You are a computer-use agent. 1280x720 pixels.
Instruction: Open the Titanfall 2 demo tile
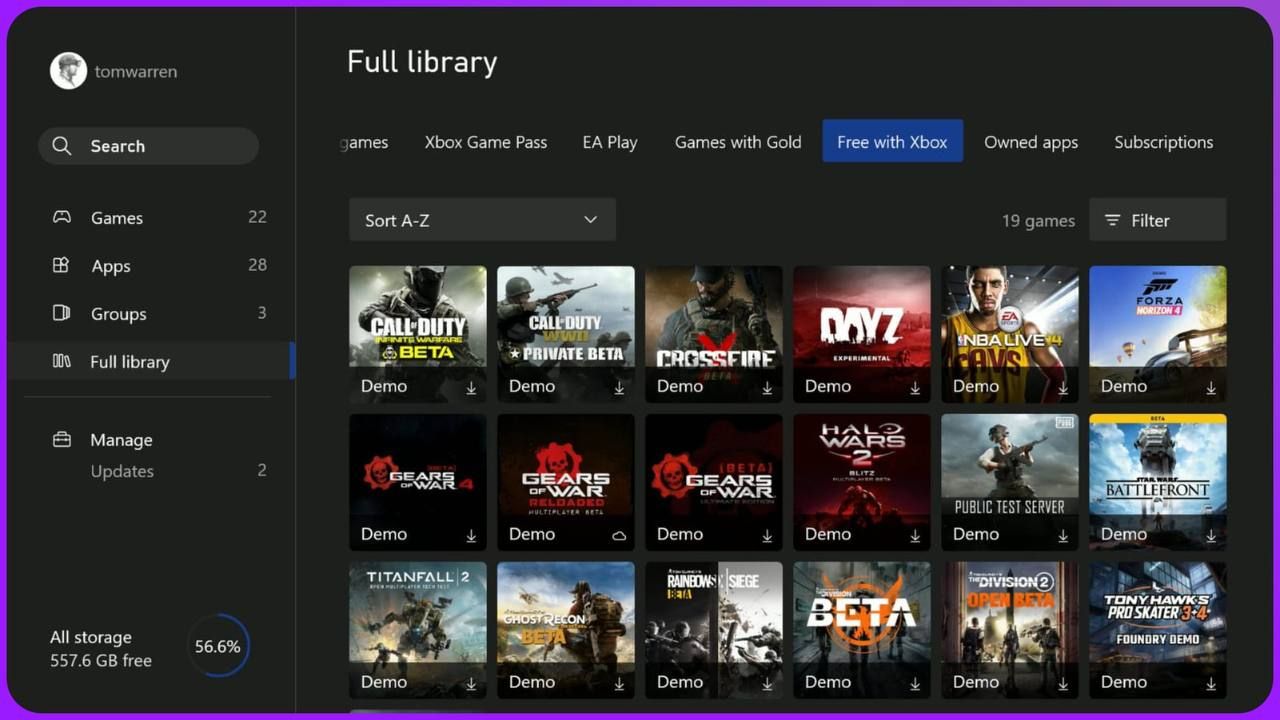pyautogui.click(x=417, y=630)
